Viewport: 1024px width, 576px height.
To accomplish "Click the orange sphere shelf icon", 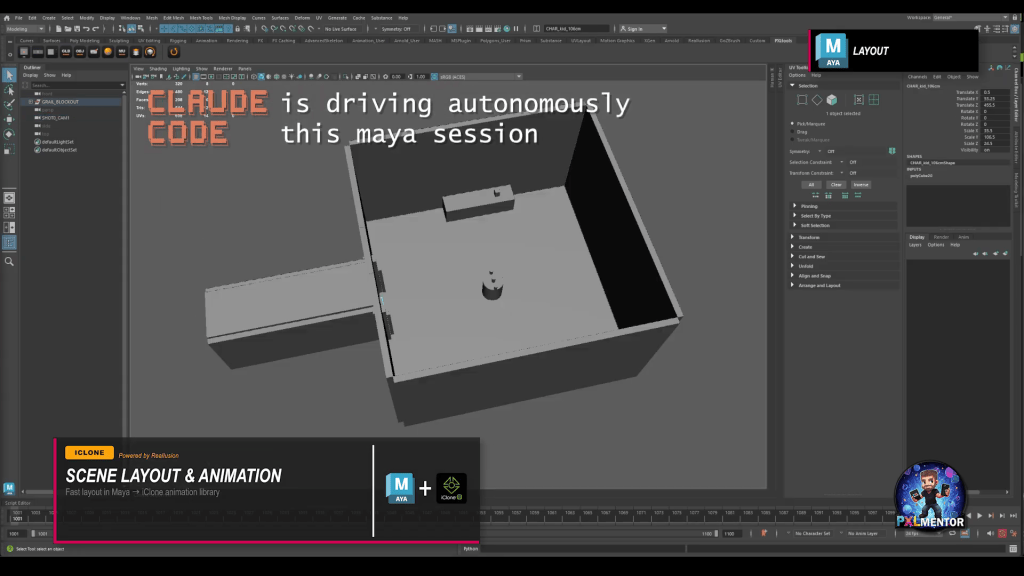I will (108, 52).
